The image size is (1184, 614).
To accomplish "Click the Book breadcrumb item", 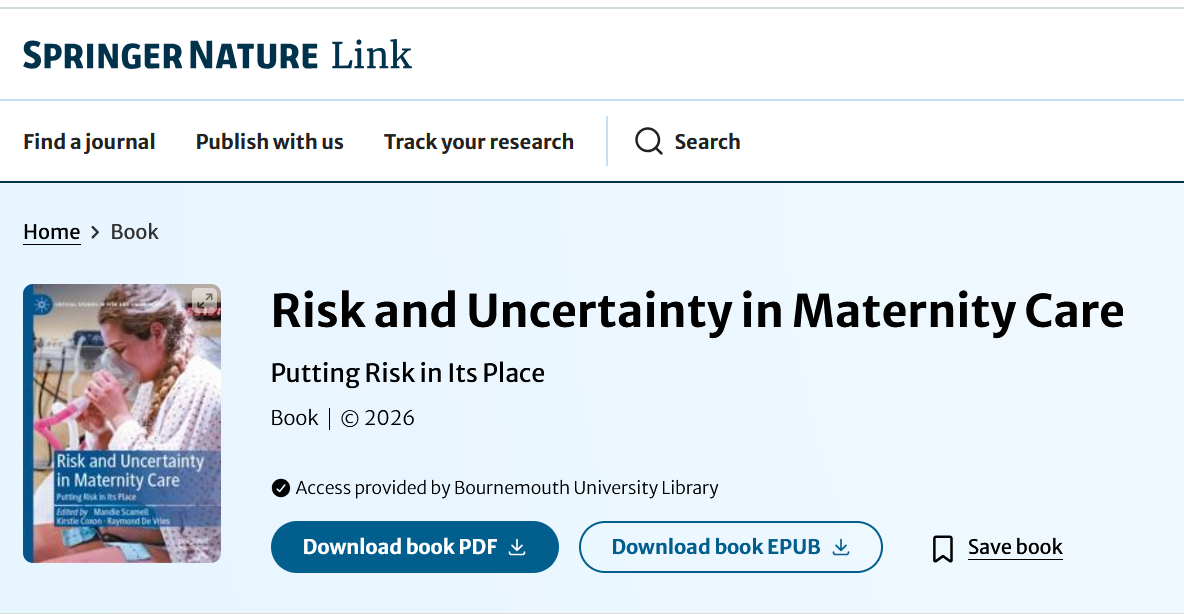I will [134, 232].
